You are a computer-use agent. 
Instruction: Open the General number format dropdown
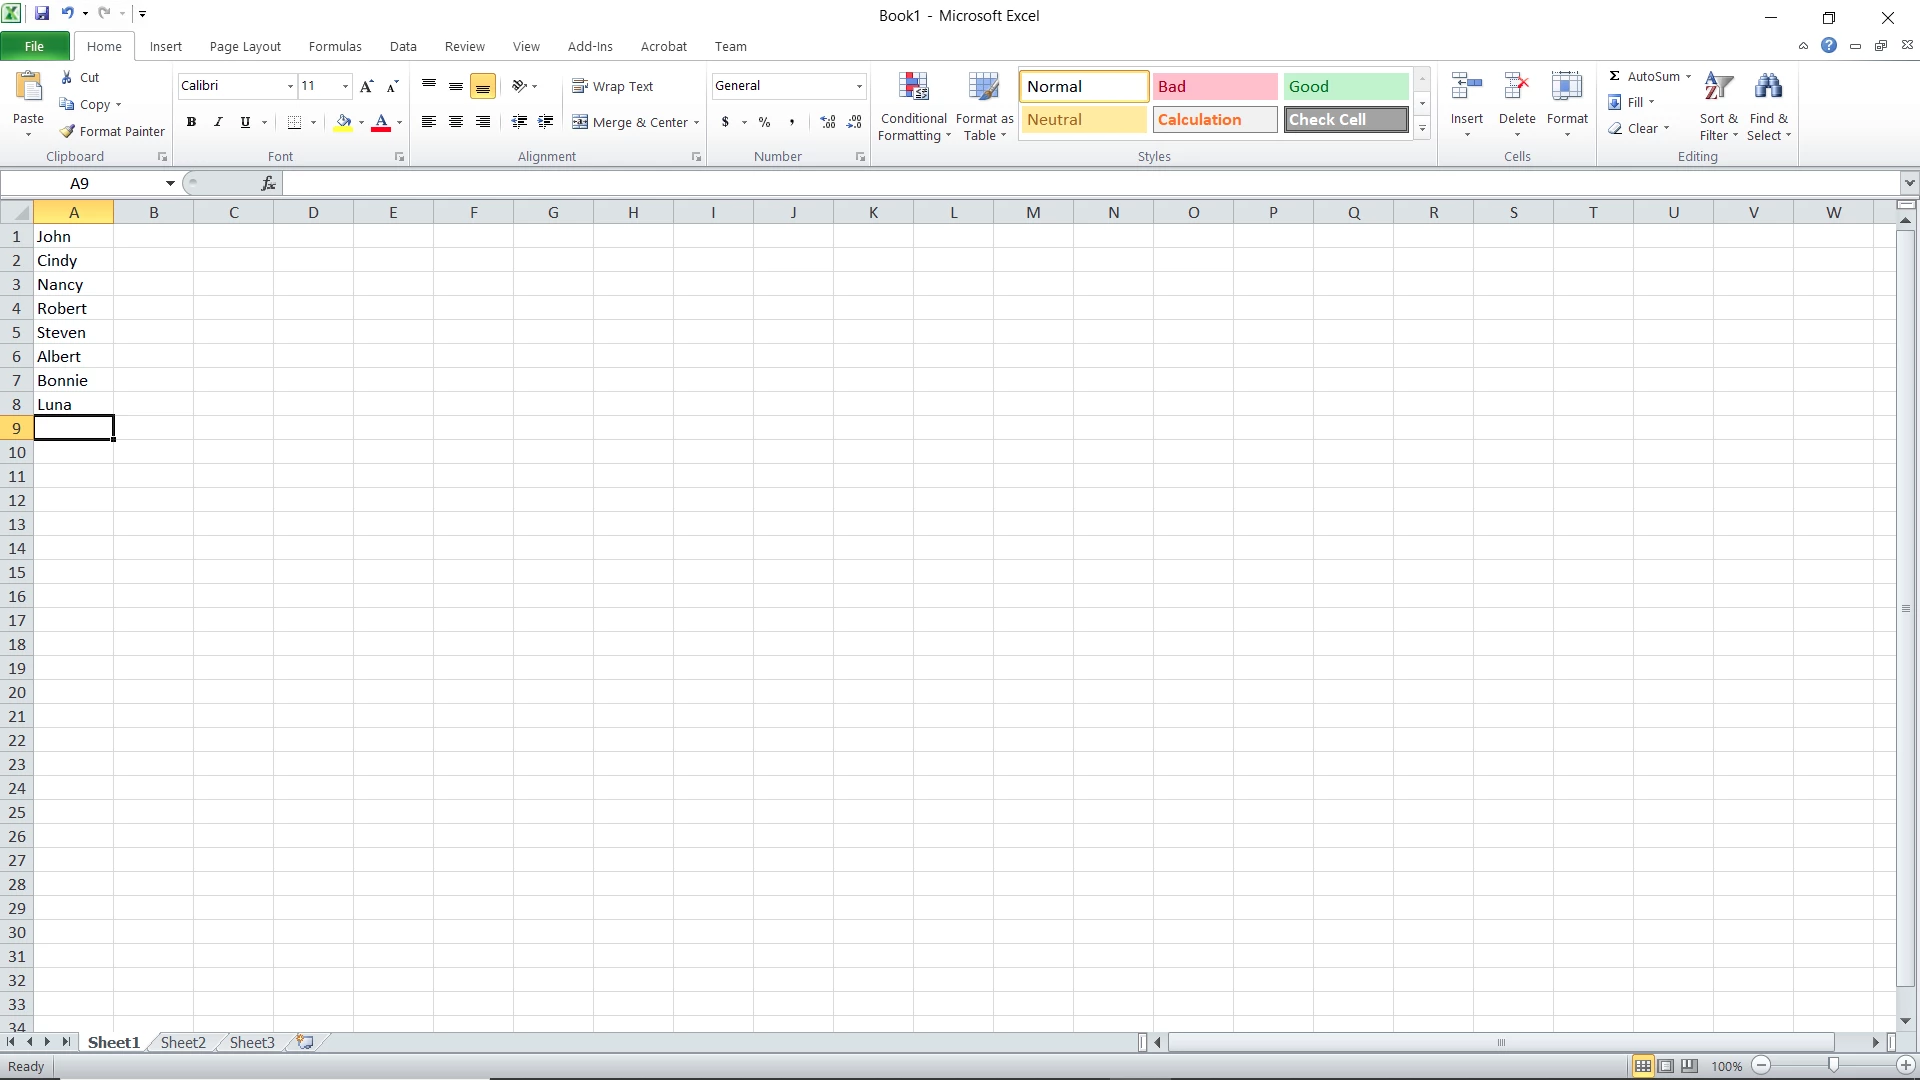point(858,86)
